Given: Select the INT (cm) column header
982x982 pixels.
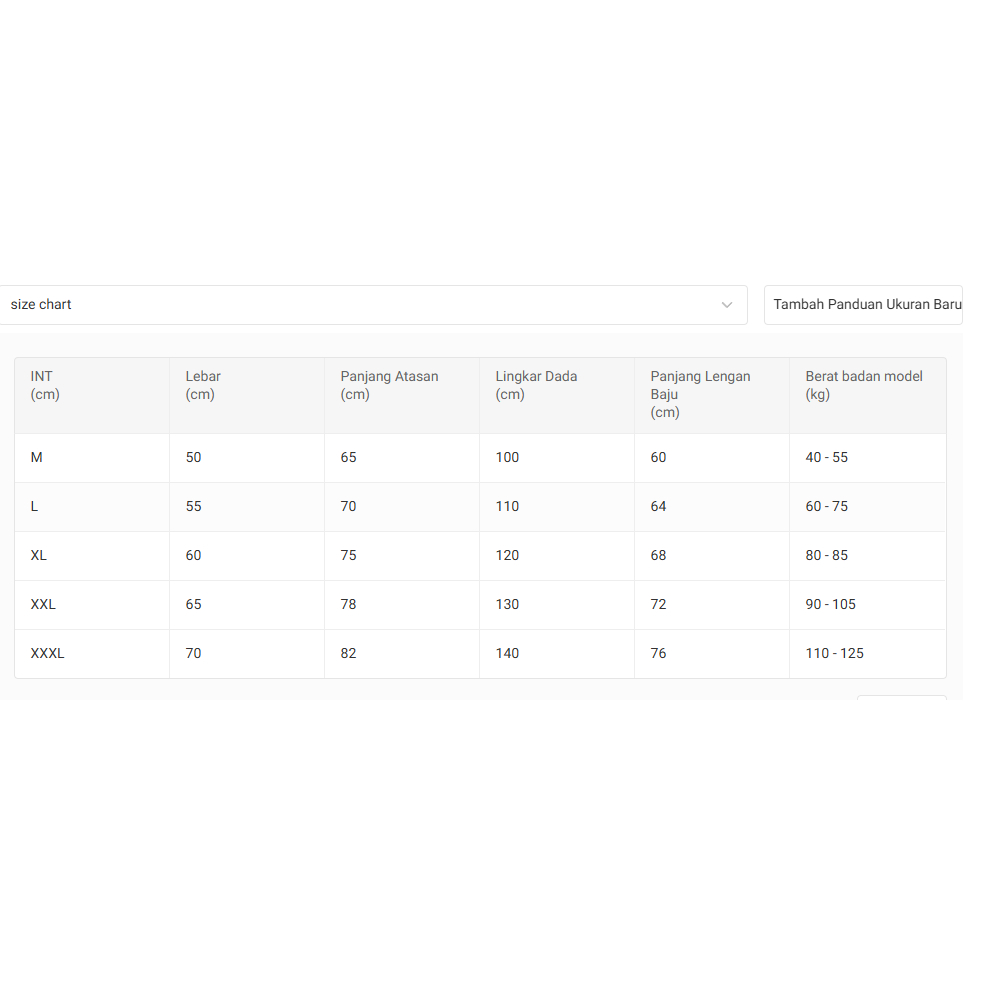Looking at the screenshot, I should click(45, 386).
